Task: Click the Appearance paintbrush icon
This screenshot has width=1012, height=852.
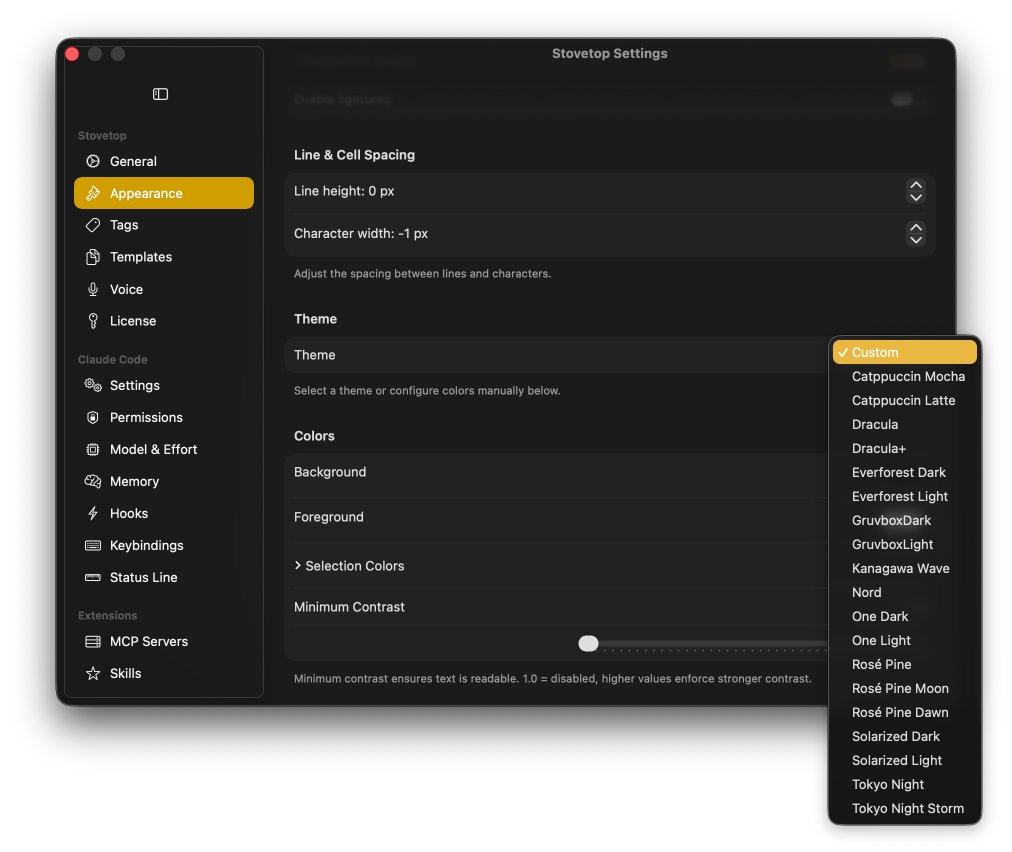Action: coord(93,193)
